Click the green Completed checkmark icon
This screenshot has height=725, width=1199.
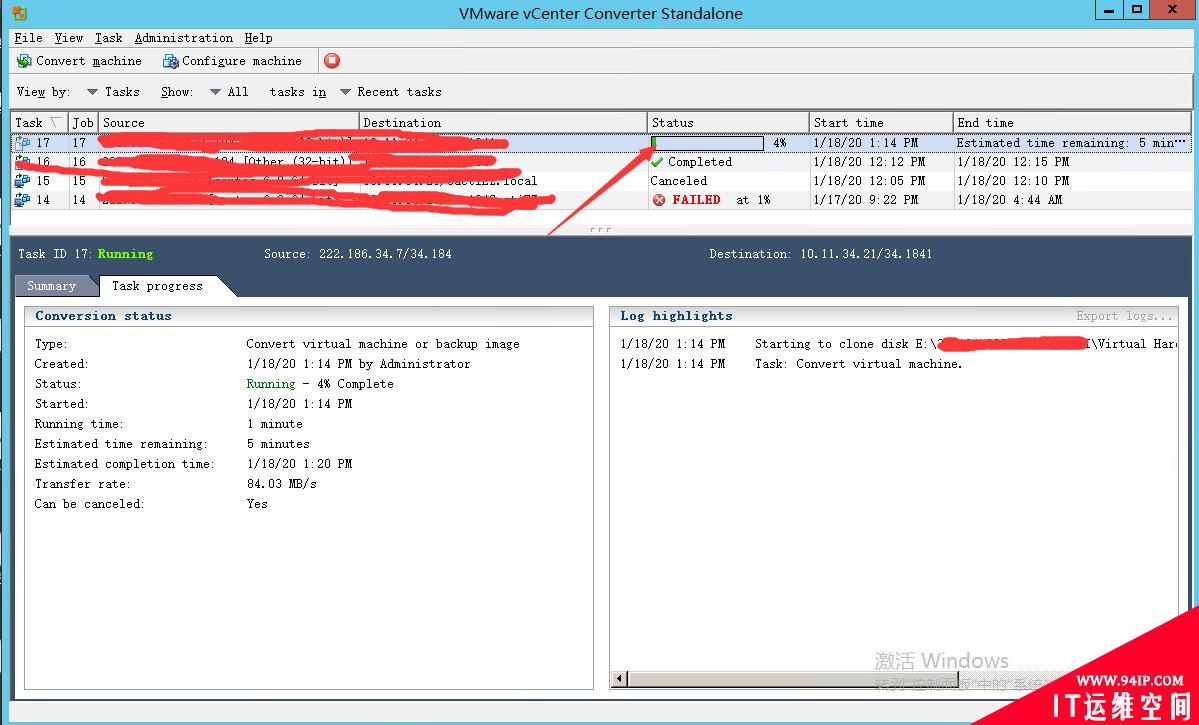(657, 161)
